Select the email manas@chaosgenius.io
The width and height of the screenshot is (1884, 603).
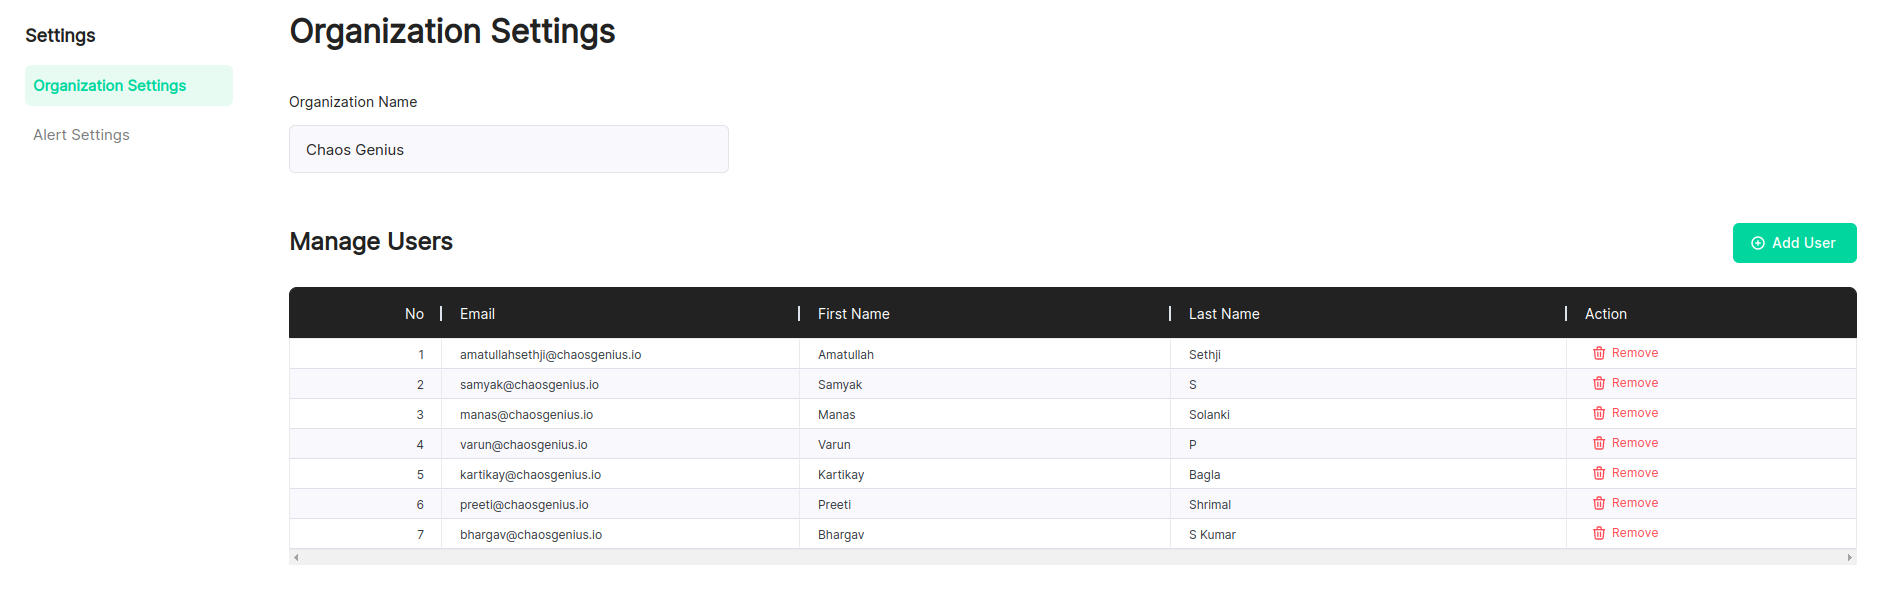tap(526, 415)
